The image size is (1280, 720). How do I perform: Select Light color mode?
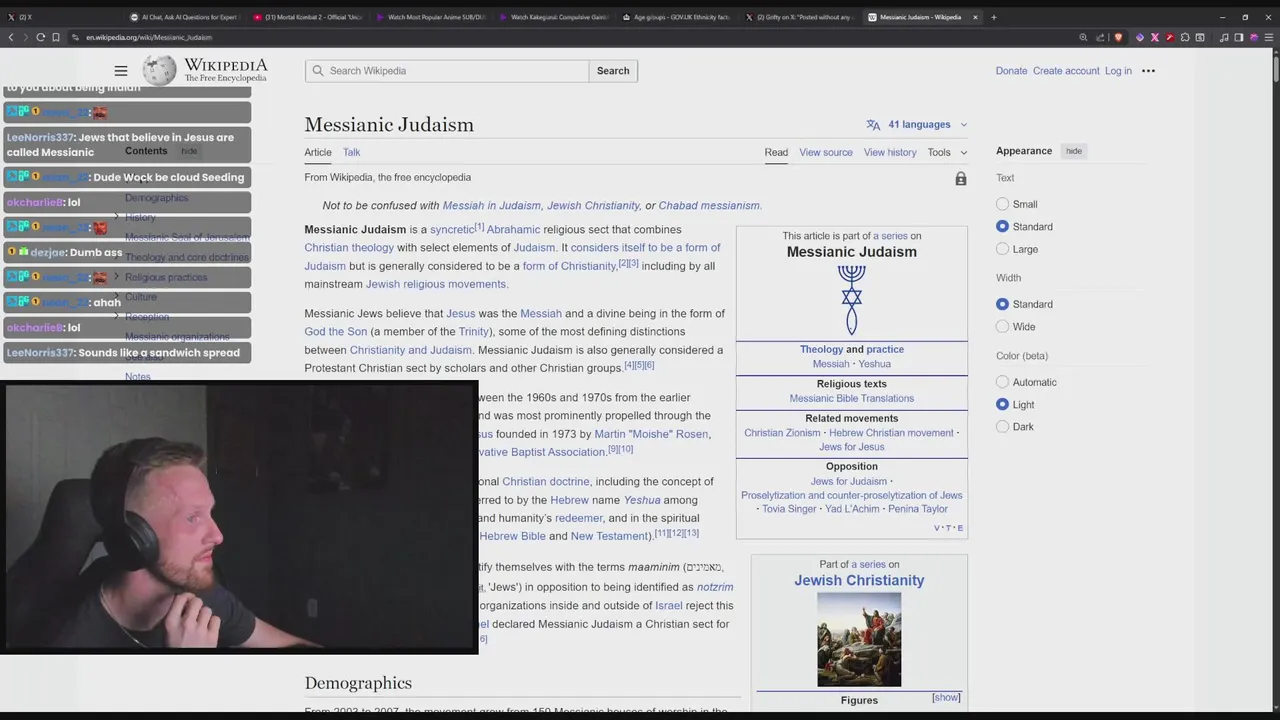[1002, 404]
